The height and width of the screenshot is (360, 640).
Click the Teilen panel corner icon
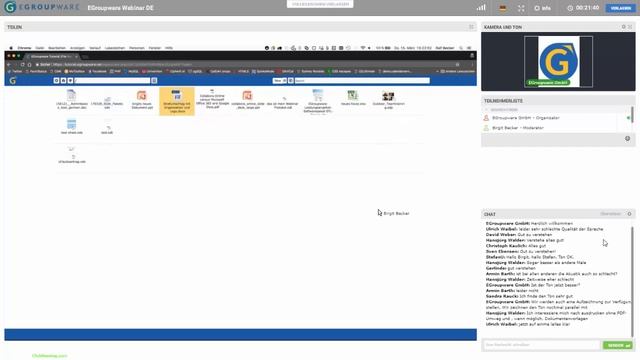(471, 27)
